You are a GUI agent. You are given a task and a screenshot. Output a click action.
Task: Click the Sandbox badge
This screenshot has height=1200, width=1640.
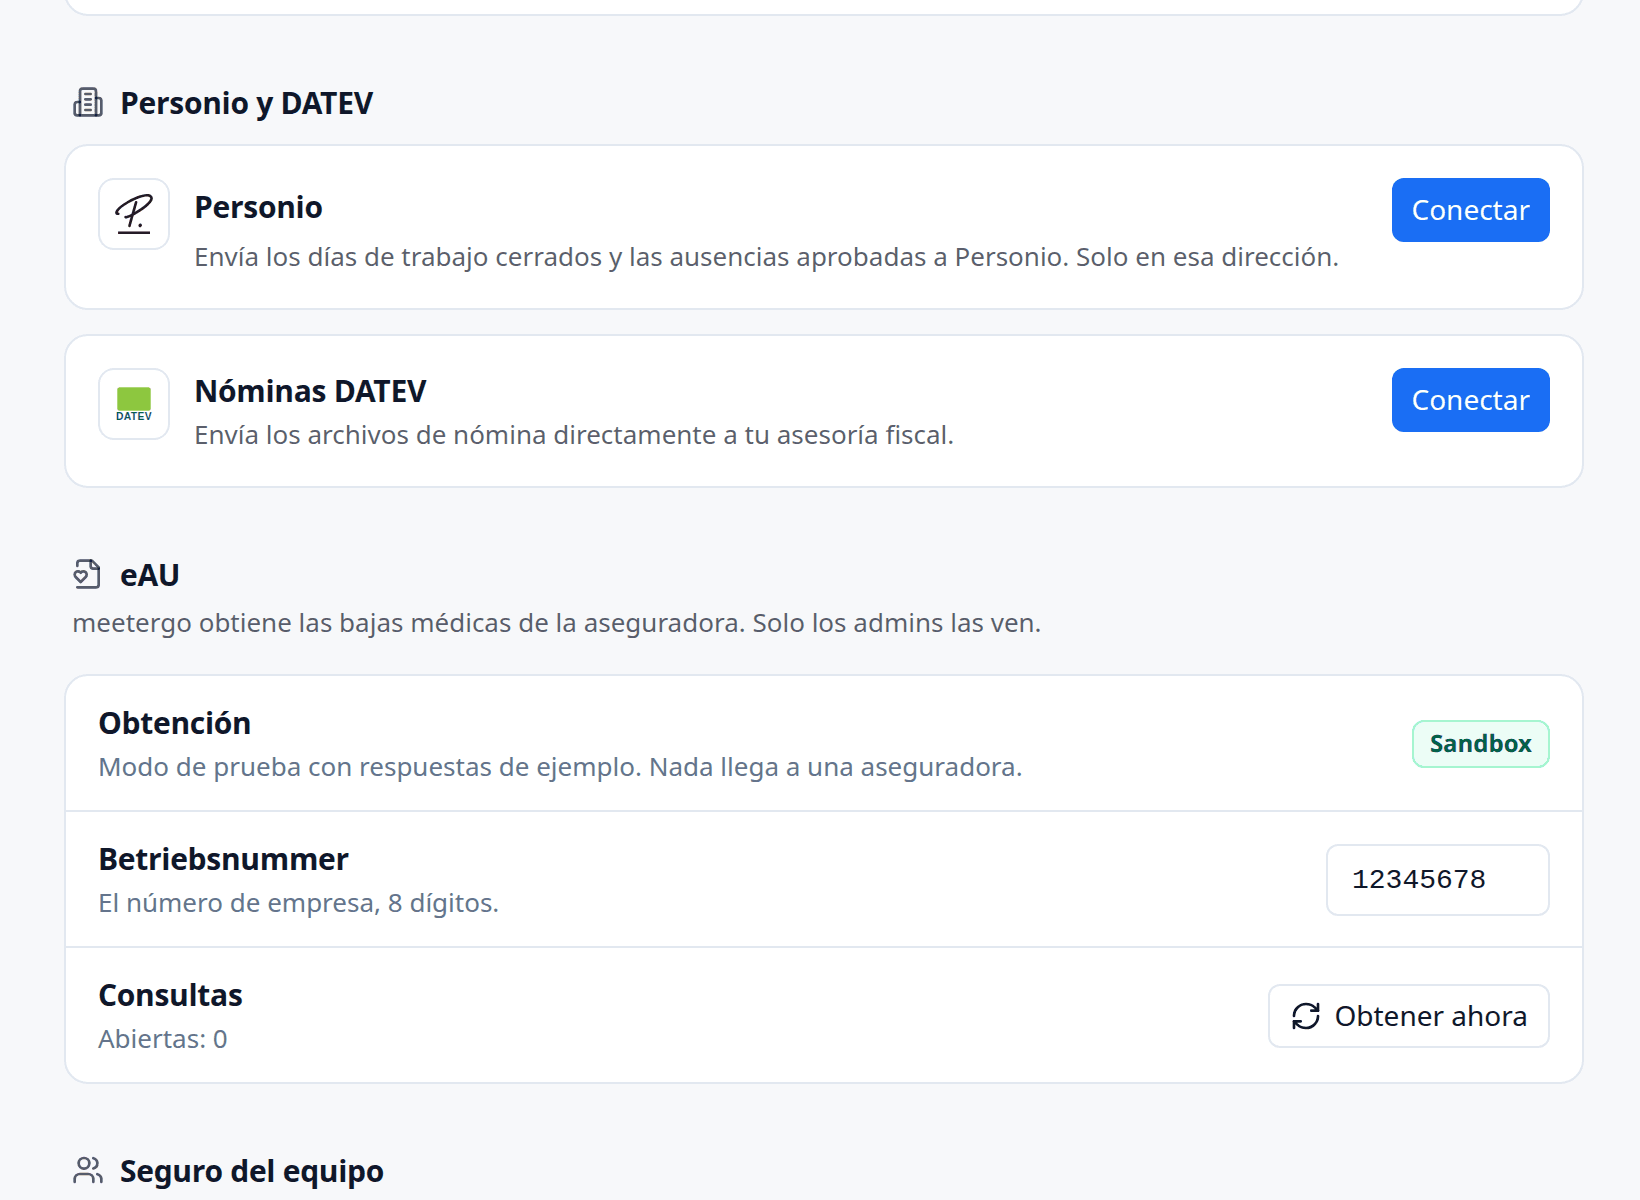pos(1480,744)
